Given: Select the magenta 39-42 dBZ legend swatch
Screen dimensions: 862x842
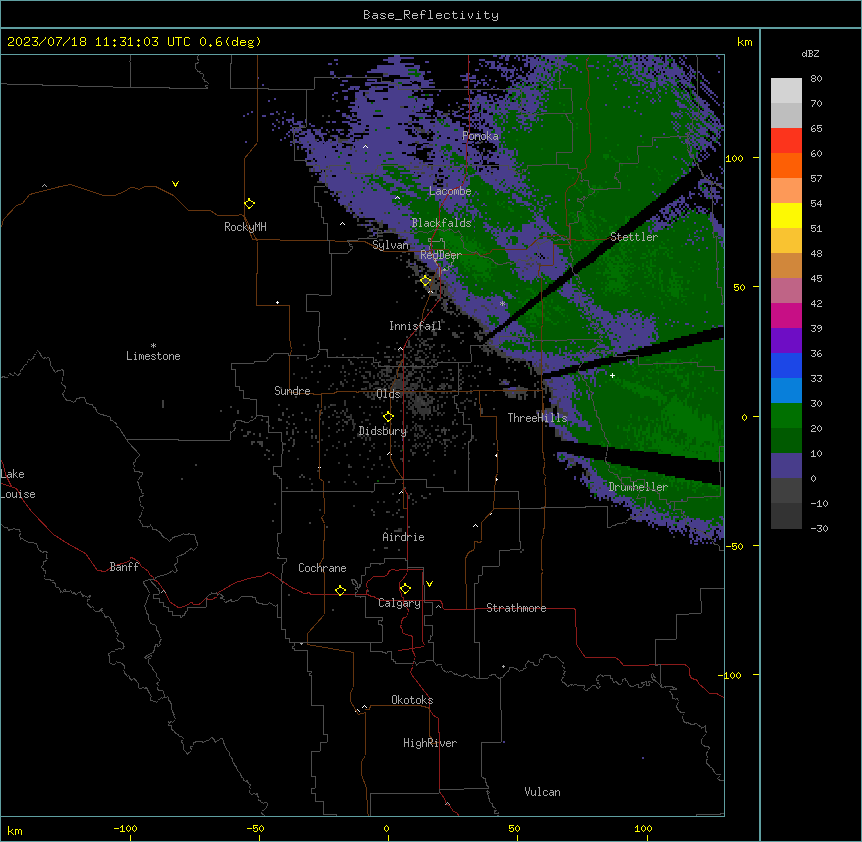Looking at the screenshot, I should click(x=786, y=315).
